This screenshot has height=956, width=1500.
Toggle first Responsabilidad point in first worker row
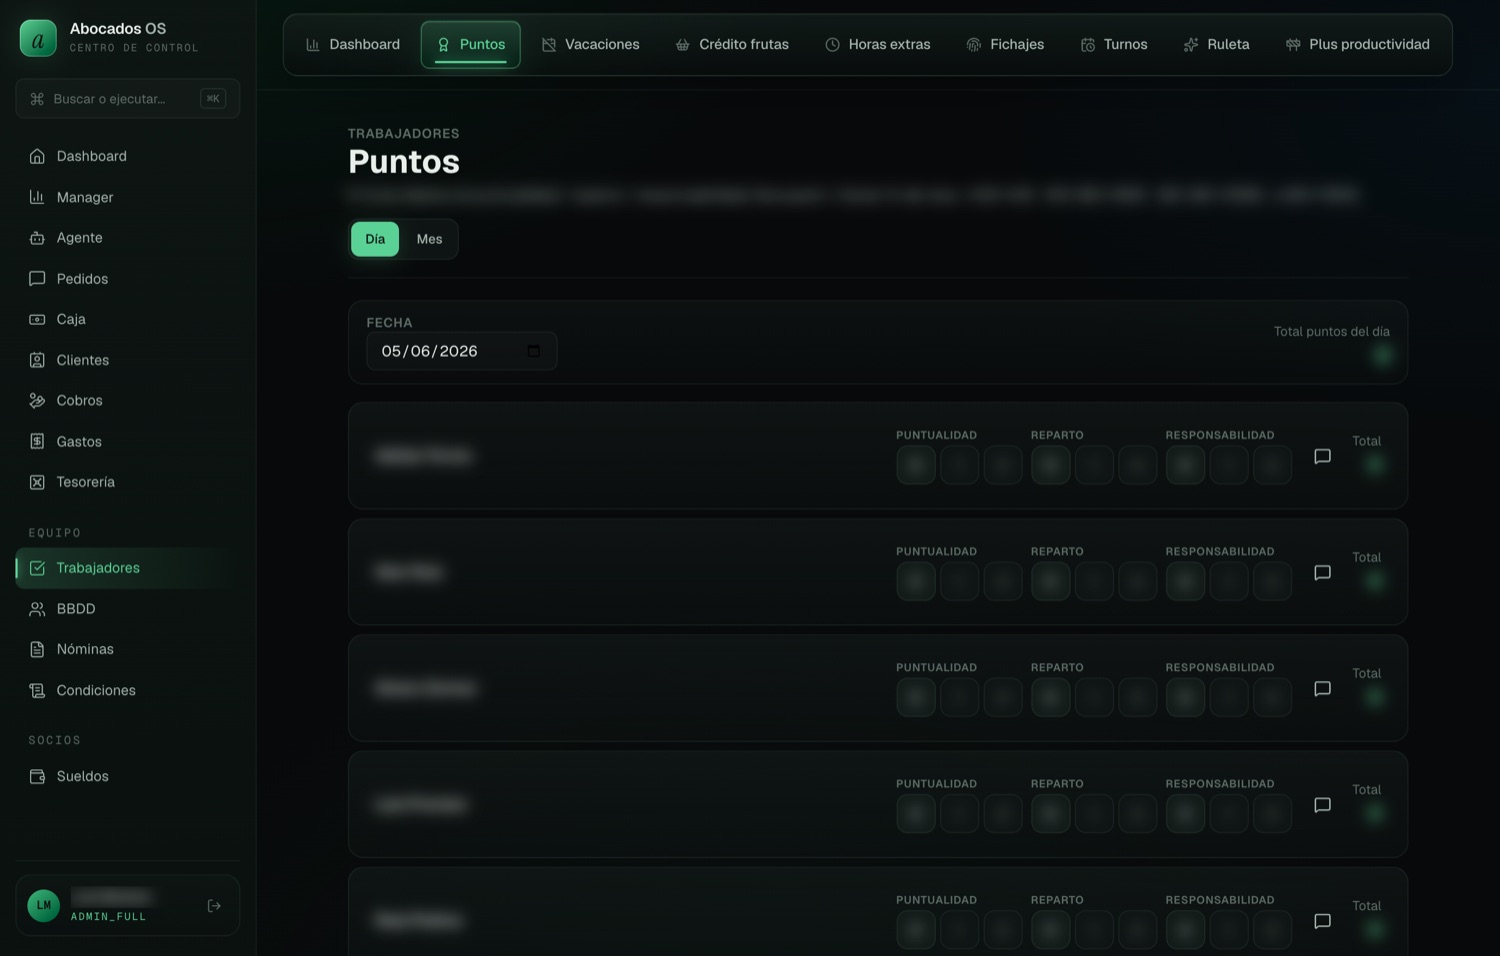[x=1185, y=465]
